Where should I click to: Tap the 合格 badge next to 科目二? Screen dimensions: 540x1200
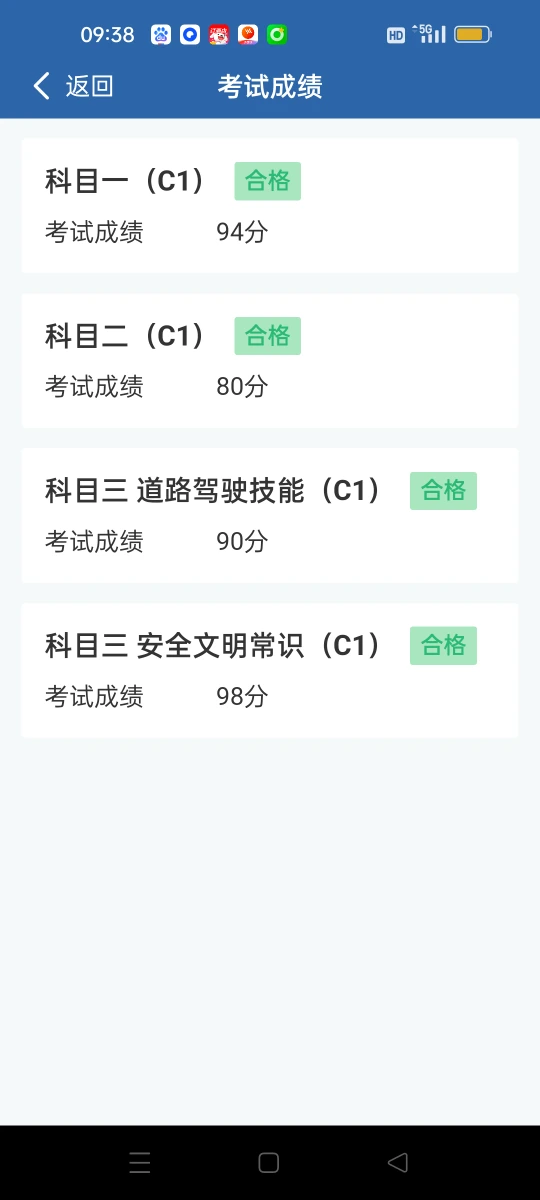point(268,336)
